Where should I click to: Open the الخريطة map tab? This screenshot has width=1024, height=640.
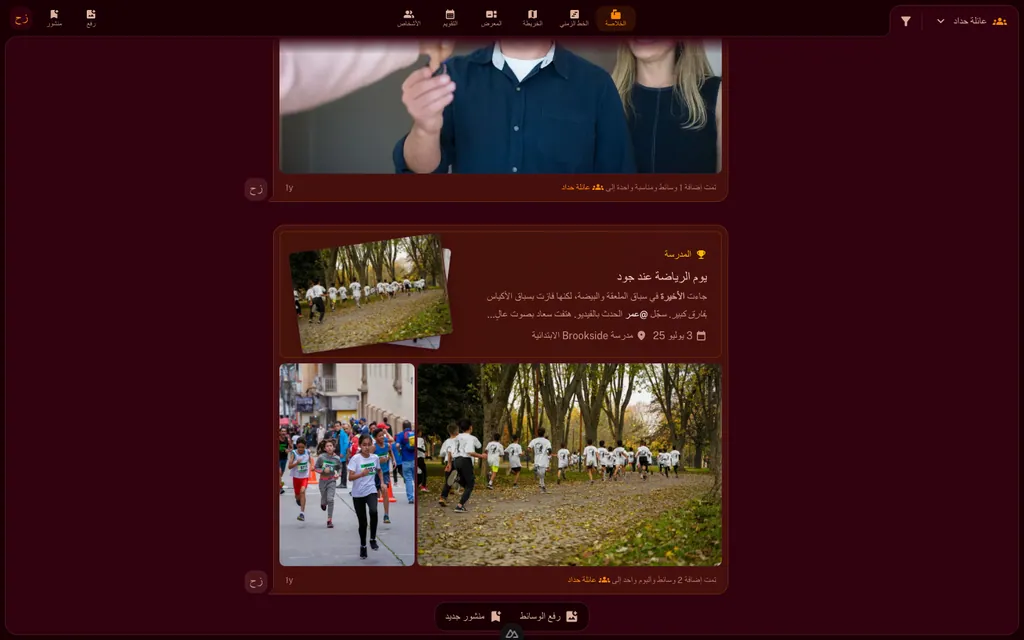[532, 18]
